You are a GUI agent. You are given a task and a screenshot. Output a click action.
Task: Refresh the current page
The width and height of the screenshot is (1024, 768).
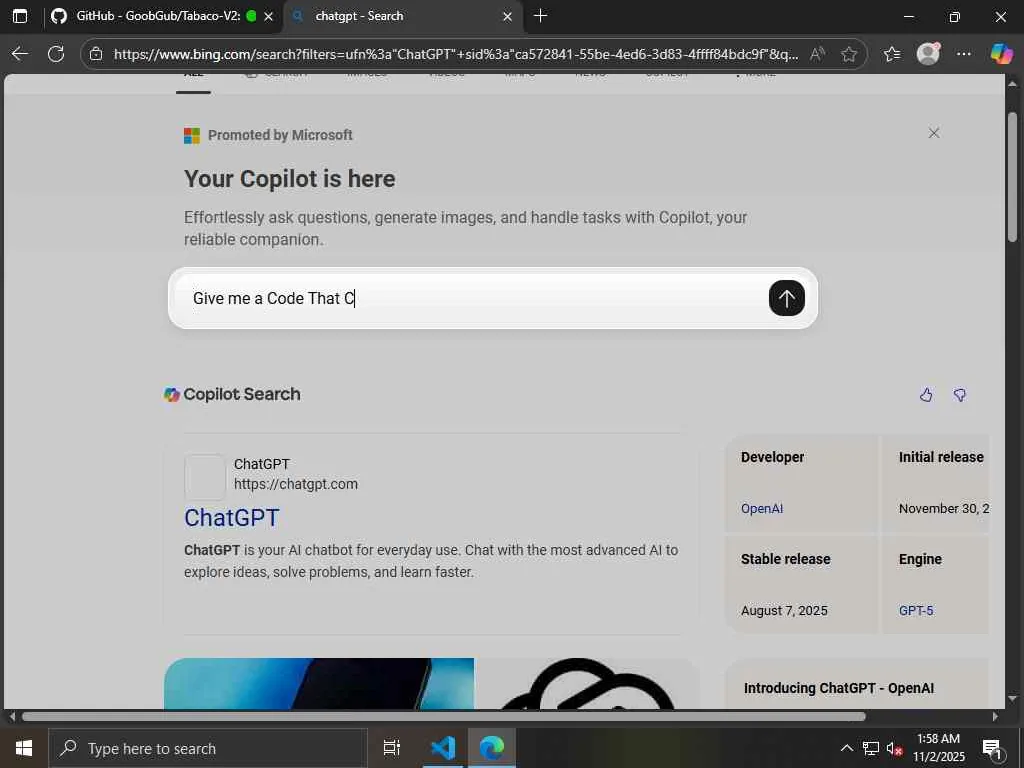point(56,54)
